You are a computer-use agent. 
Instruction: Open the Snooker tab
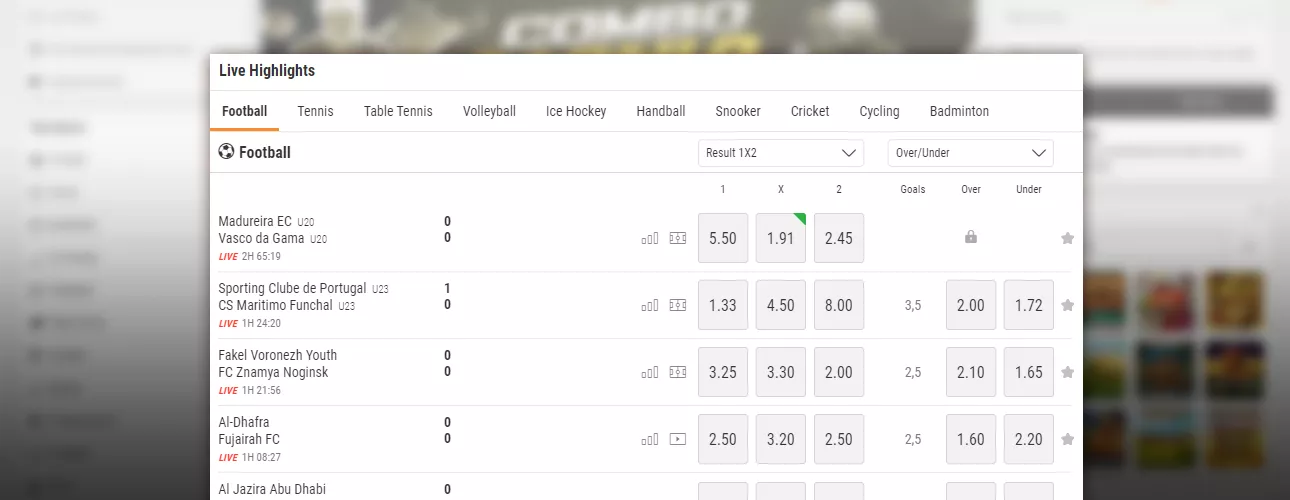[x=738, y=111]
